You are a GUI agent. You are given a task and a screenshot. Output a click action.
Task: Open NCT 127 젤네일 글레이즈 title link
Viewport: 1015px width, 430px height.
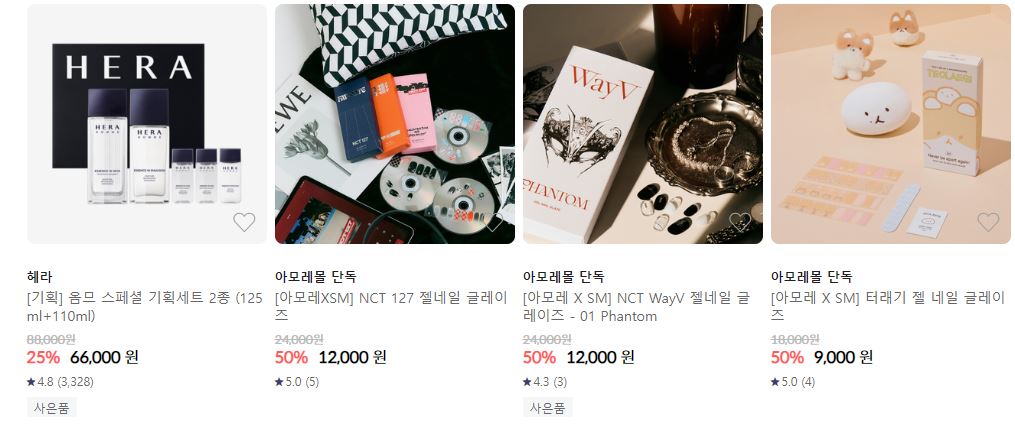tap(392, 307)
